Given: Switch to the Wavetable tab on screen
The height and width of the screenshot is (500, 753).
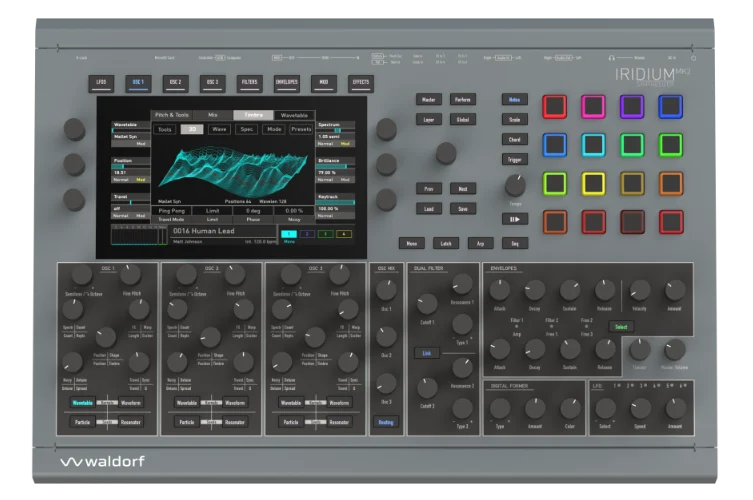Looking at the screenshot, I should (292, 115).
